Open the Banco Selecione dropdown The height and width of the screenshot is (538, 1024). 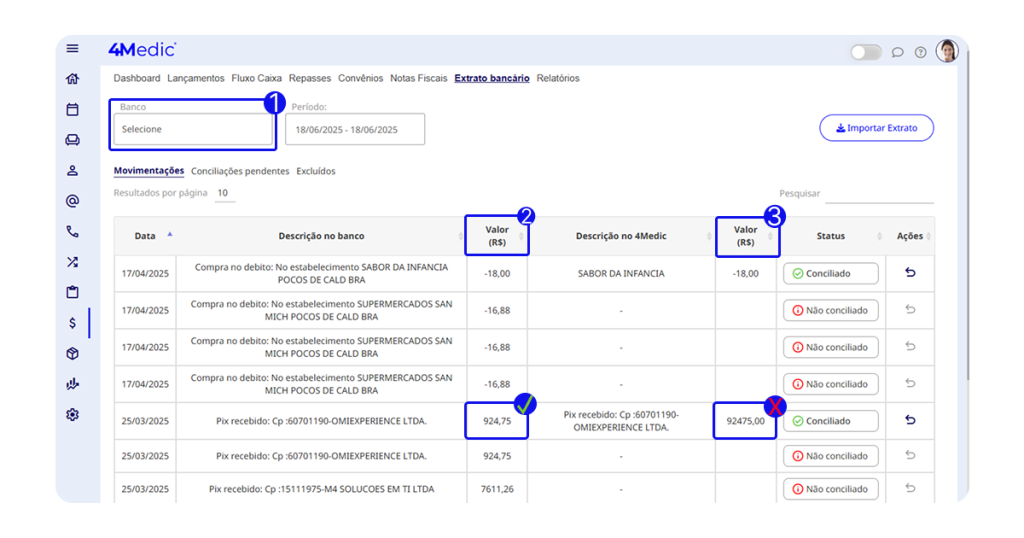pyautogui.click(x=192, y=129)
